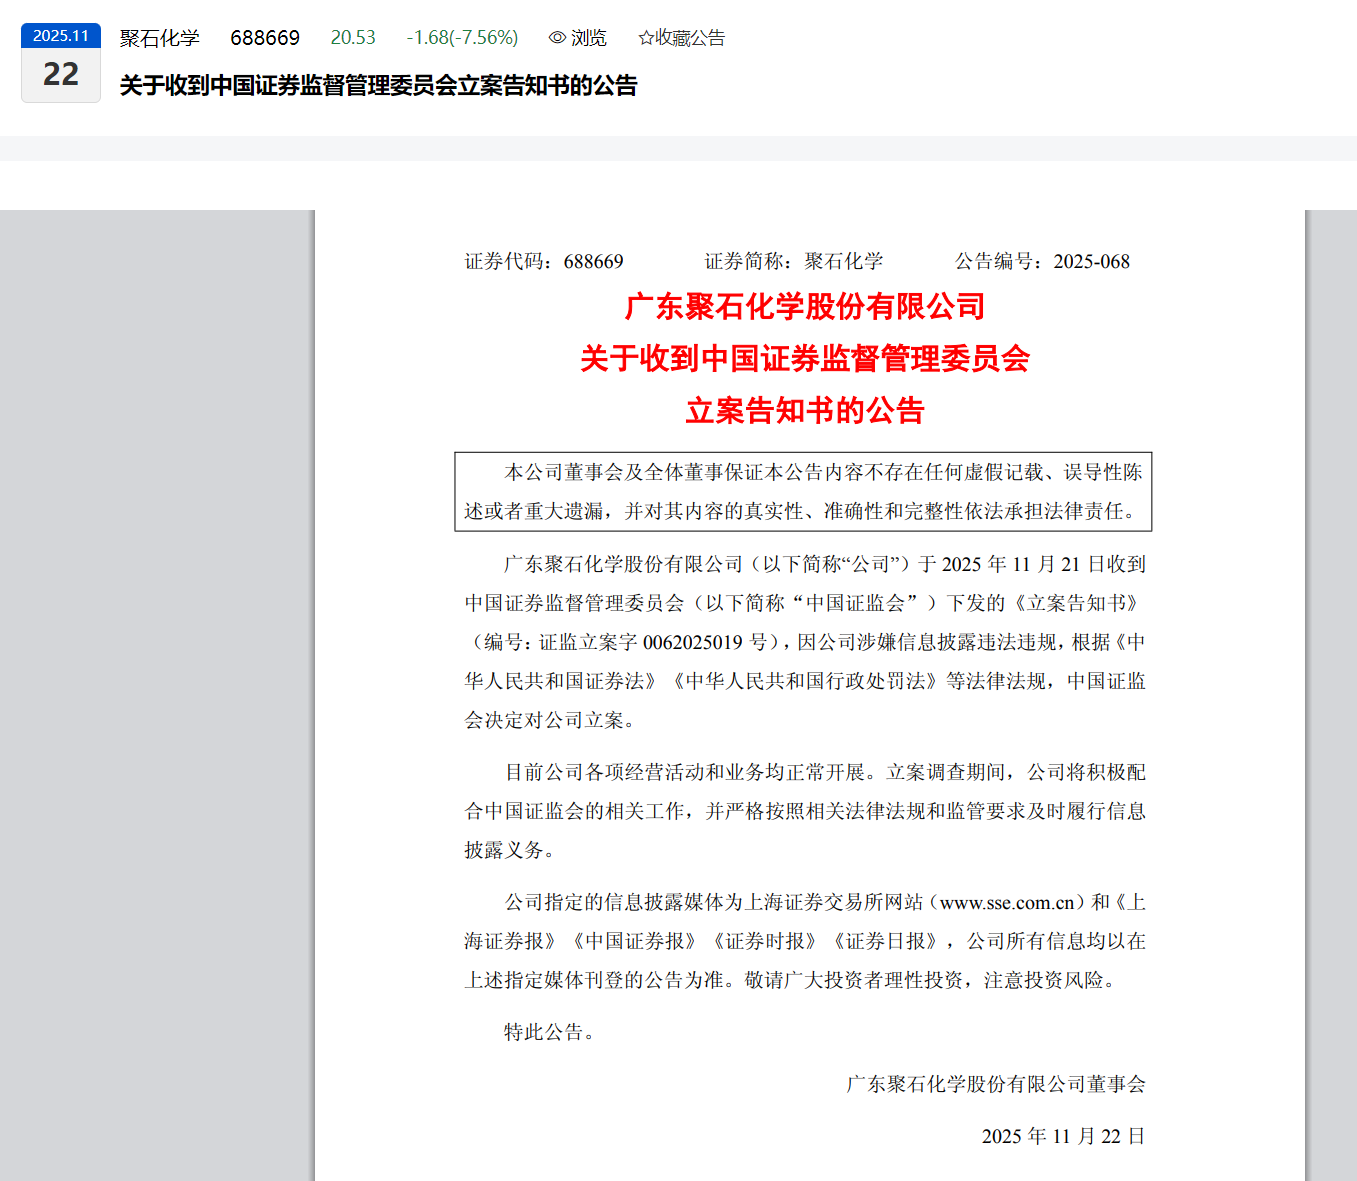Click the line 会决定对公司立案。
The width and height of the screenshot is (1357, 1181).
550,720
